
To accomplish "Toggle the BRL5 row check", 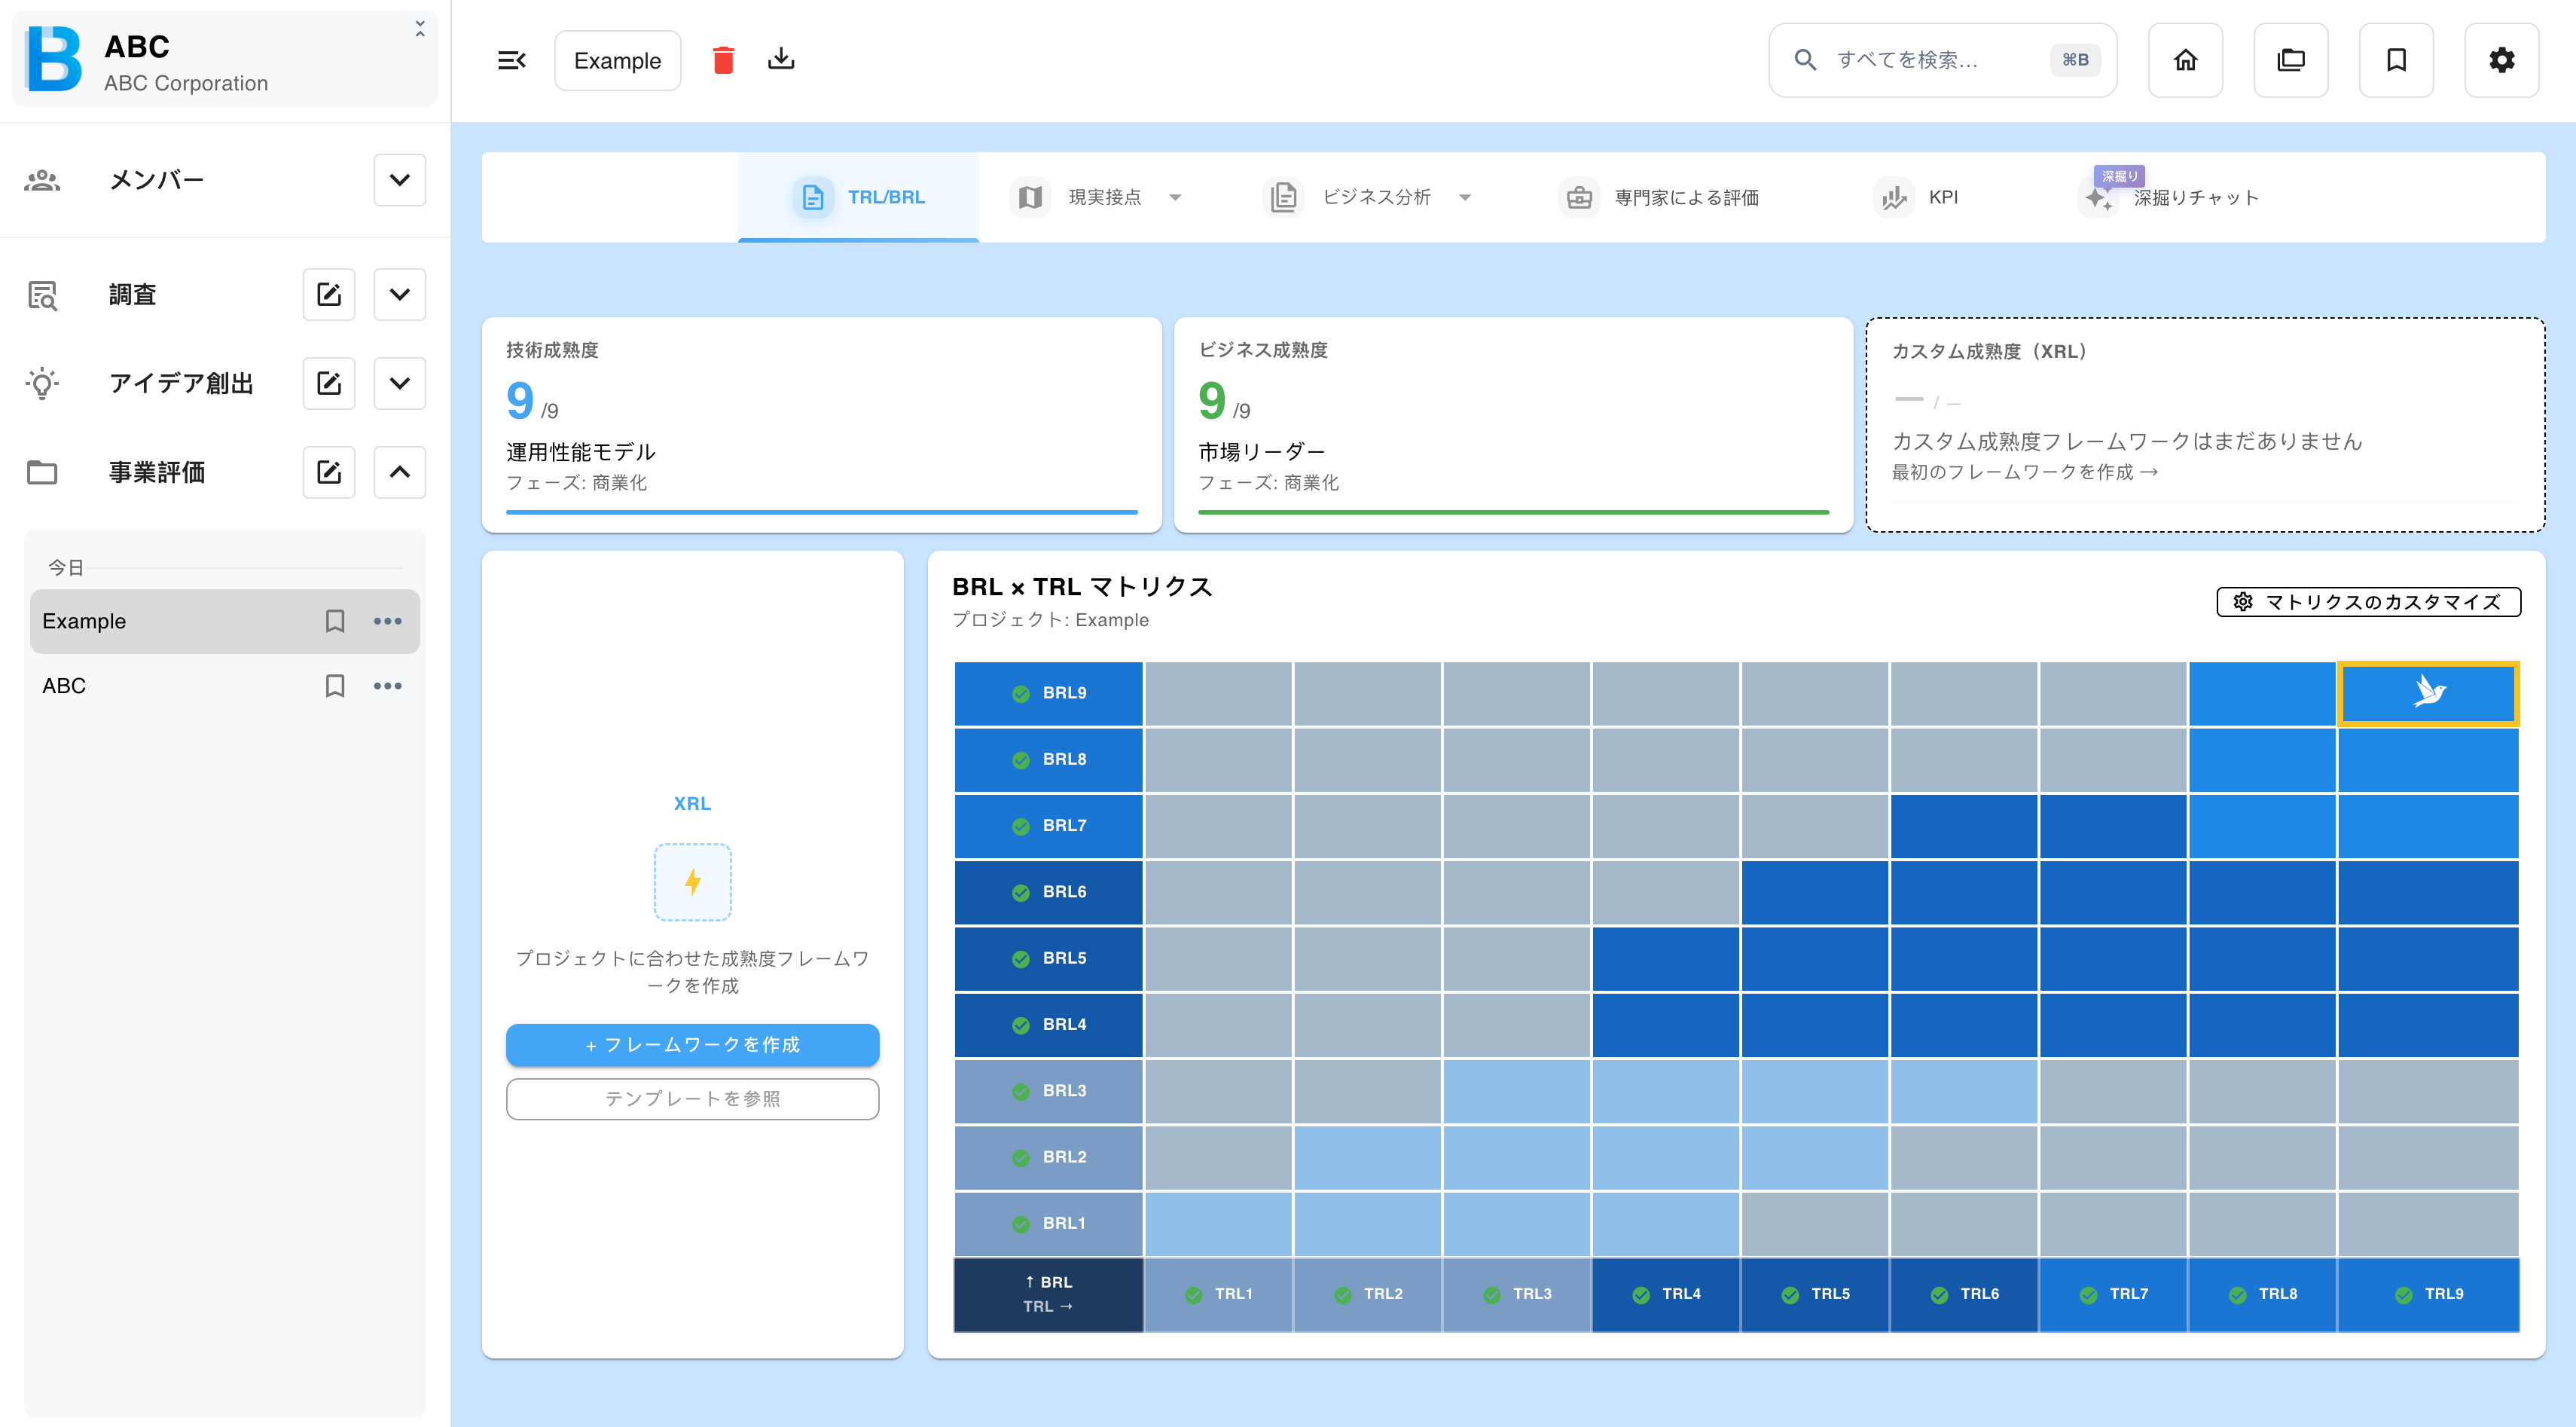I will 1020,959.
